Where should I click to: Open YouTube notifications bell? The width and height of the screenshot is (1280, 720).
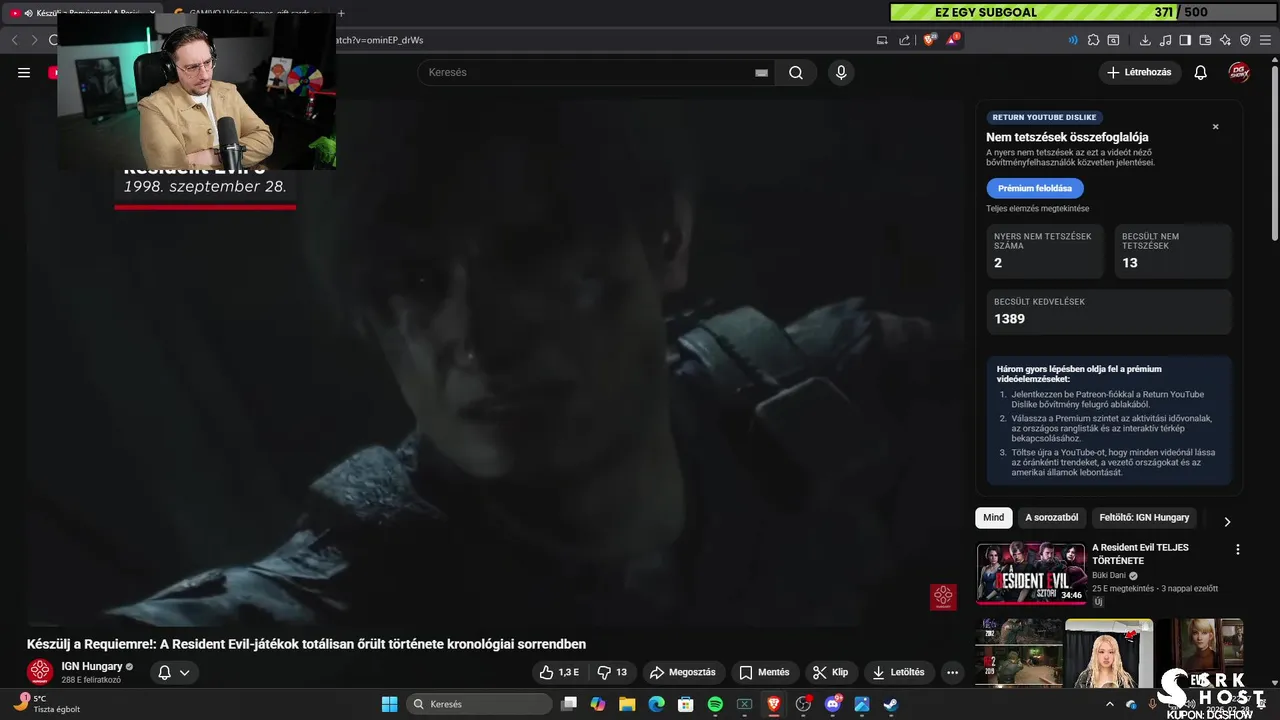click(x=1201, y=72)
